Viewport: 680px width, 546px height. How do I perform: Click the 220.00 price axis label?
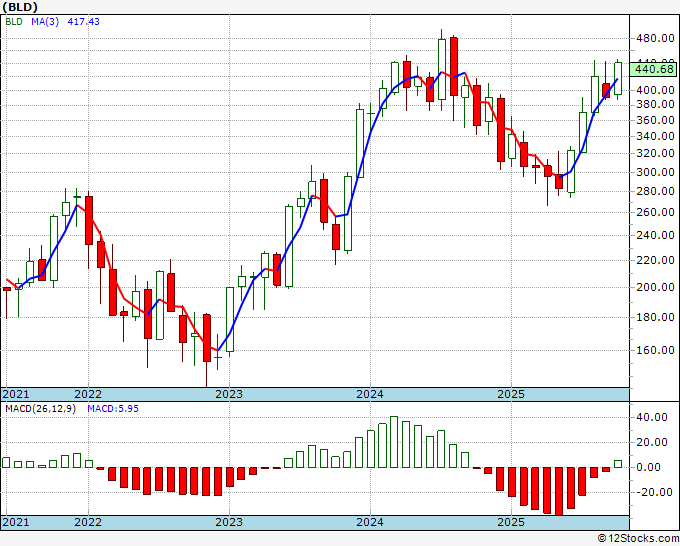tap(655, 260)
